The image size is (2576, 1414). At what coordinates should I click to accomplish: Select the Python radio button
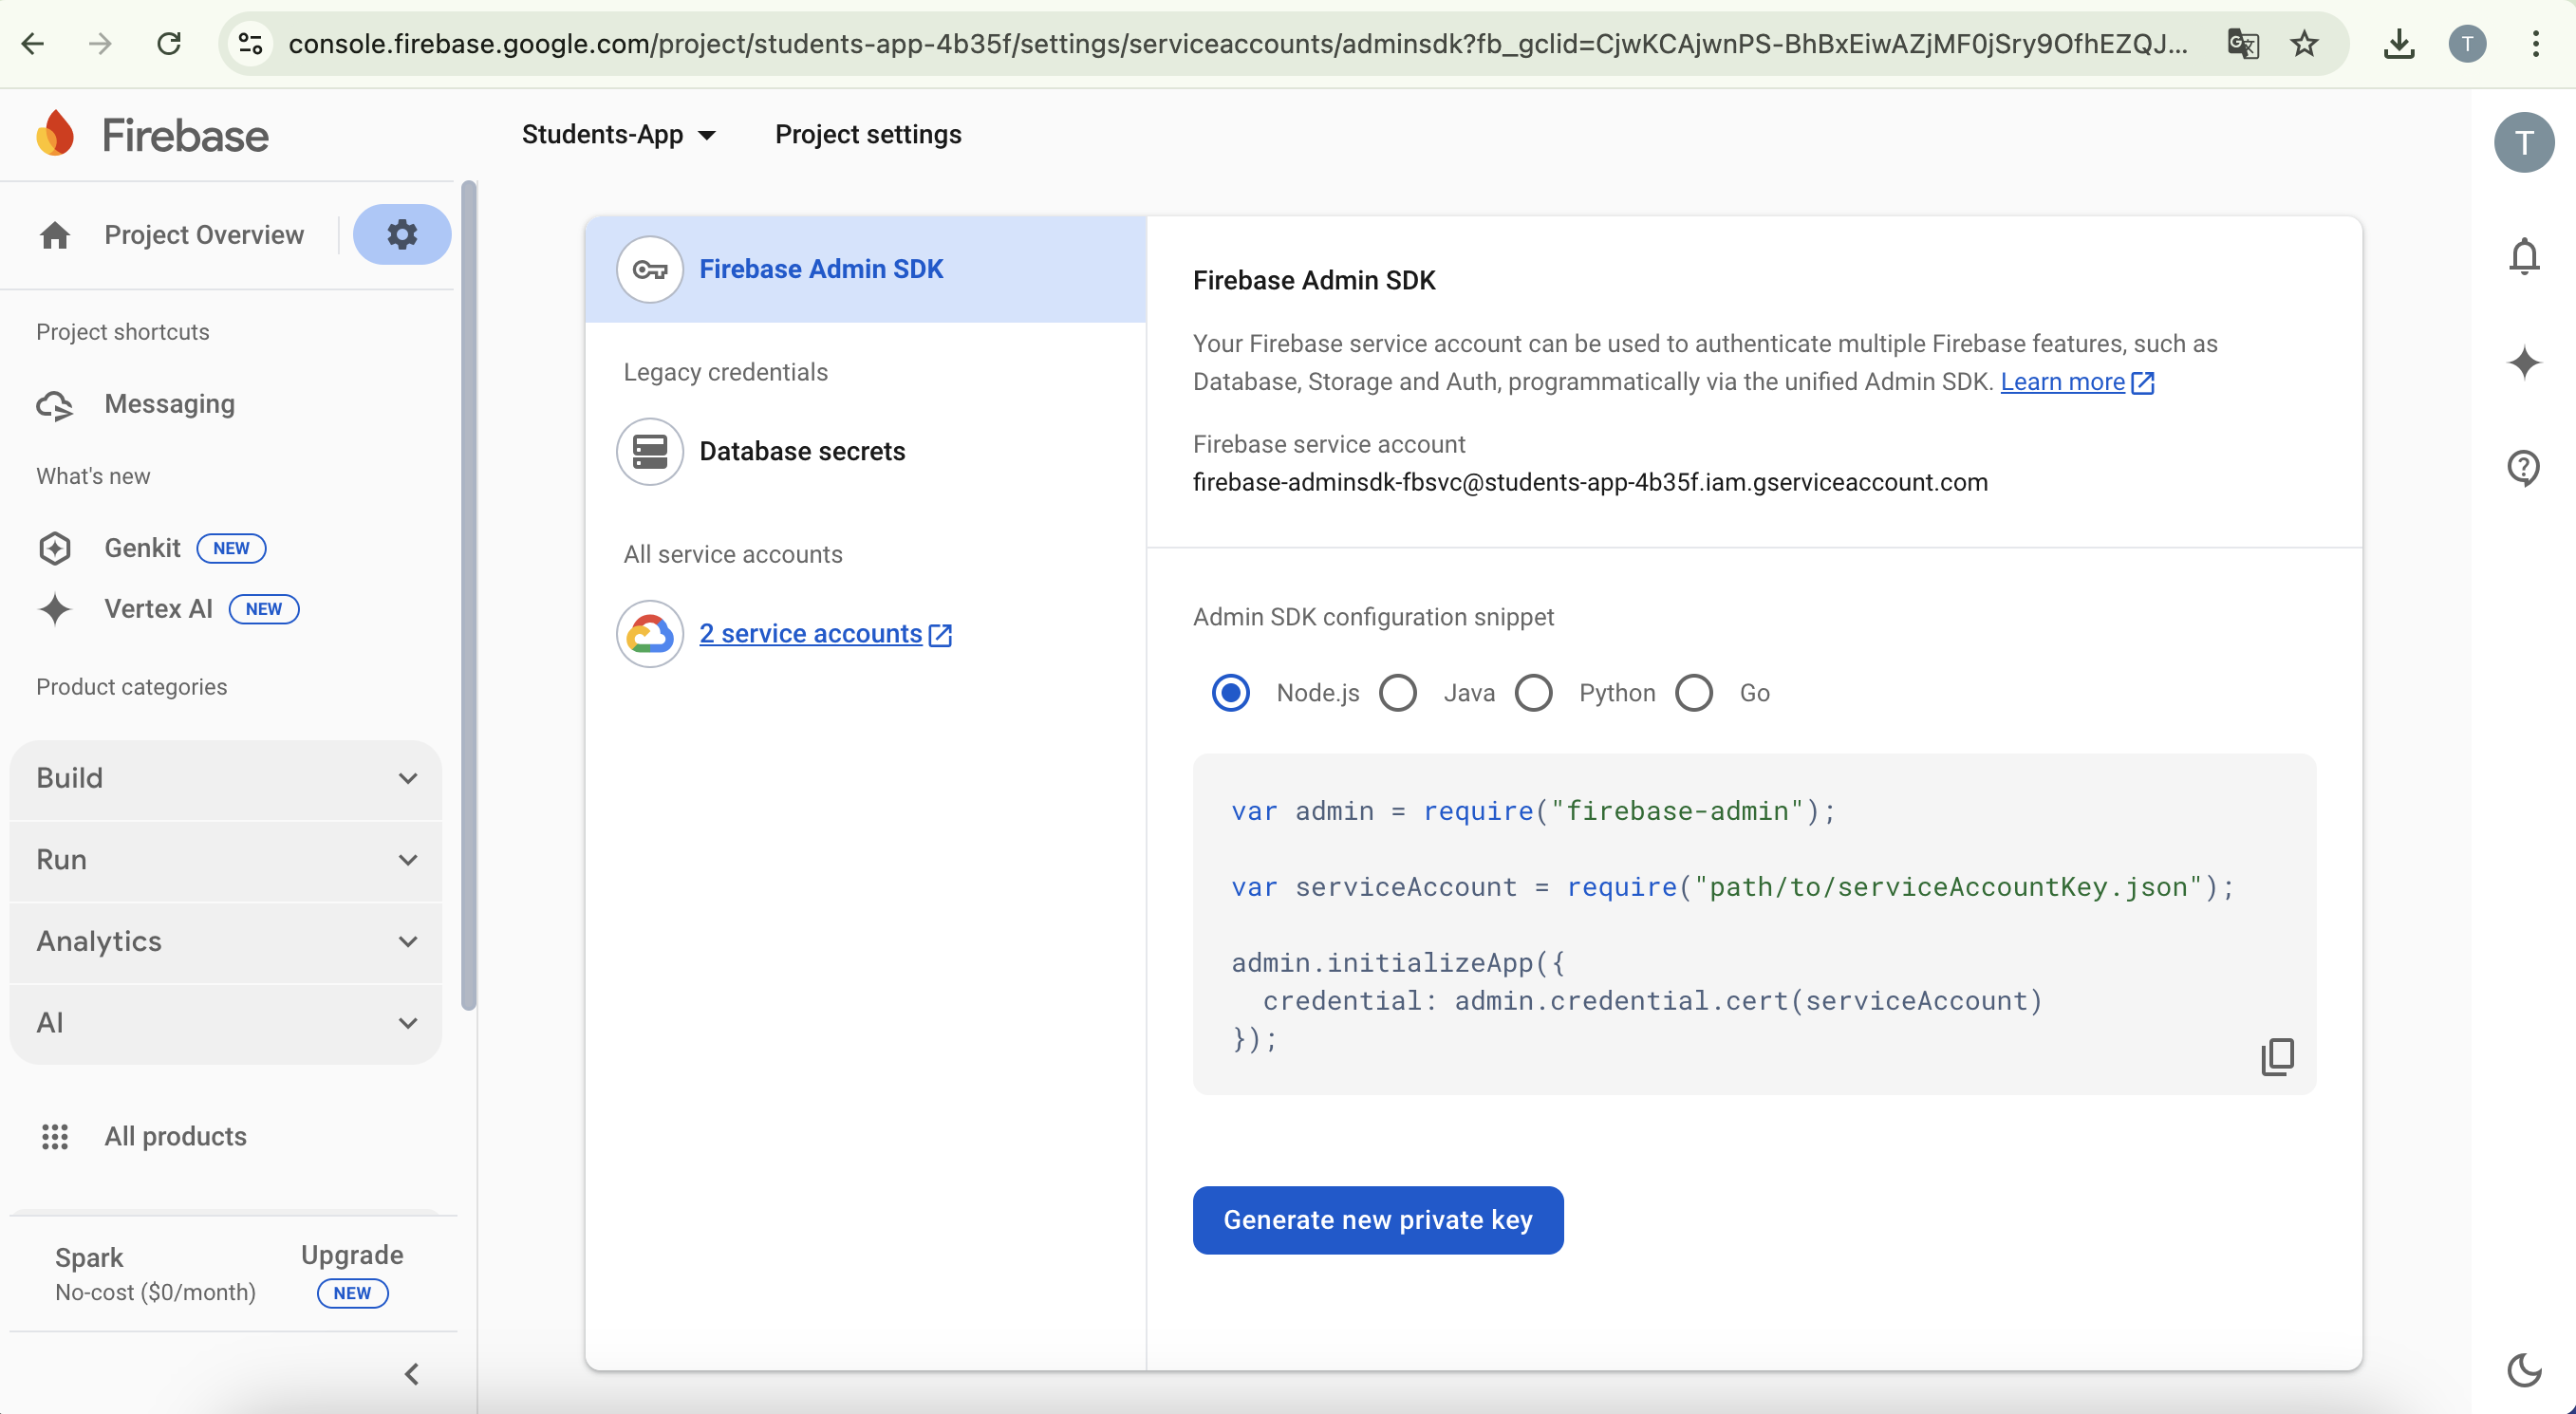[x=1533, y=692]
